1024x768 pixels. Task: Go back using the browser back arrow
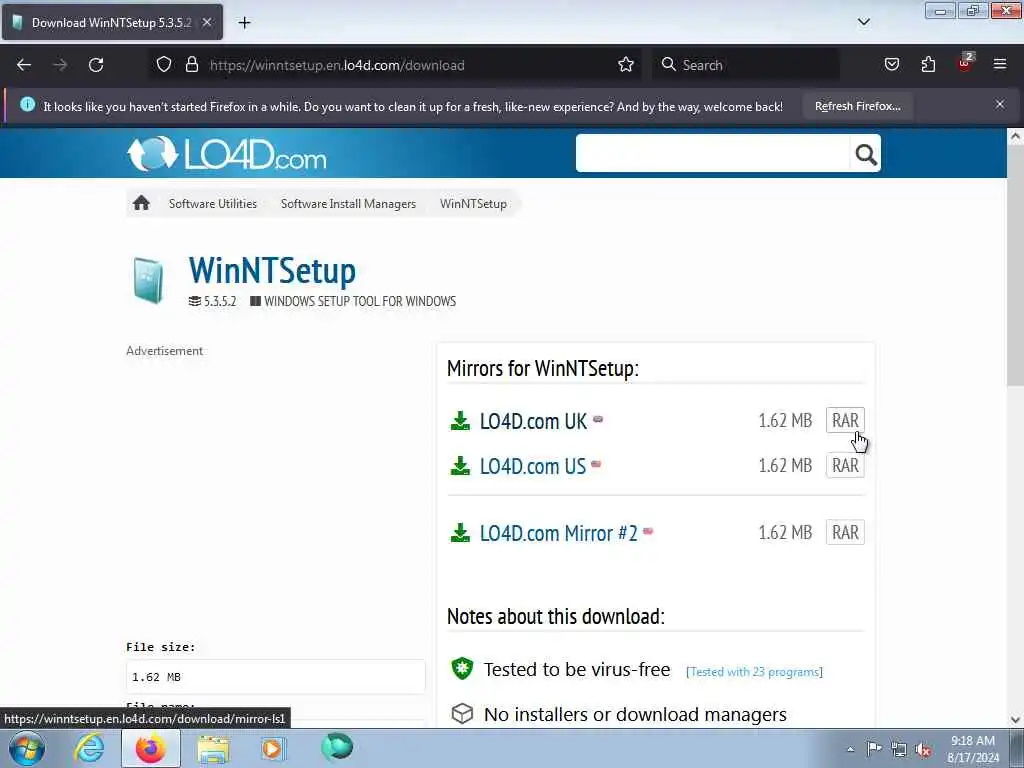24,65
